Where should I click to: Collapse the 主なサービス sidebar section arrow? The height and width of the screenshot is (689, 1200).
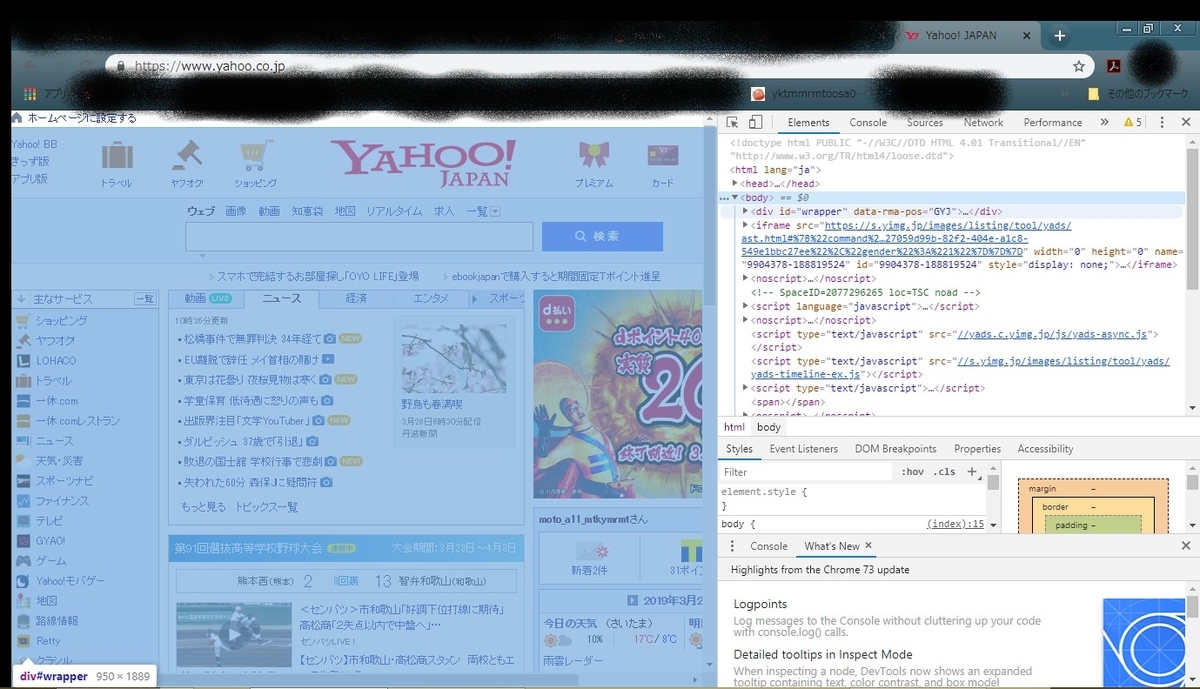click(x=21, y=299)
